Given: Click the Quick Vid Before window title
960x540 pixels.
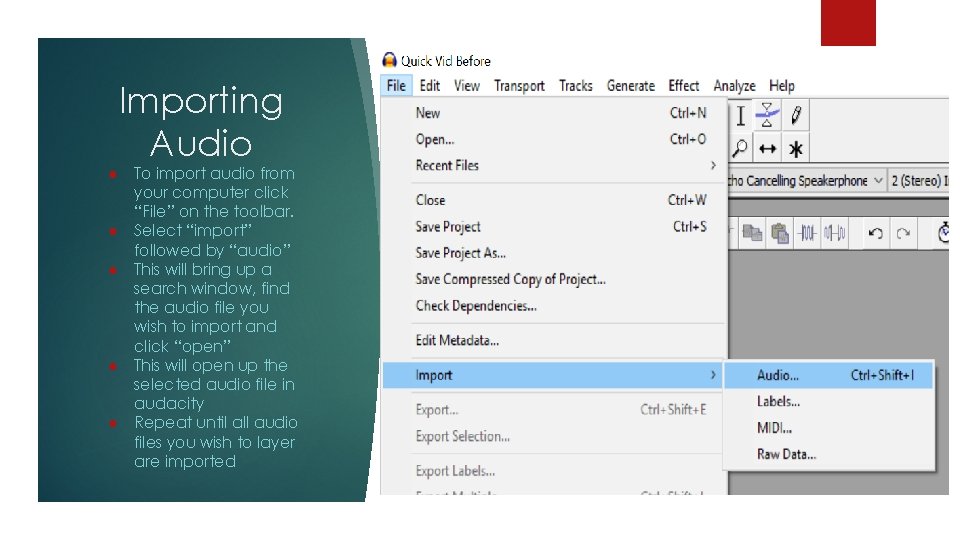Looking at the screenshot, I should pyautogui.click(x=446, y=61).
